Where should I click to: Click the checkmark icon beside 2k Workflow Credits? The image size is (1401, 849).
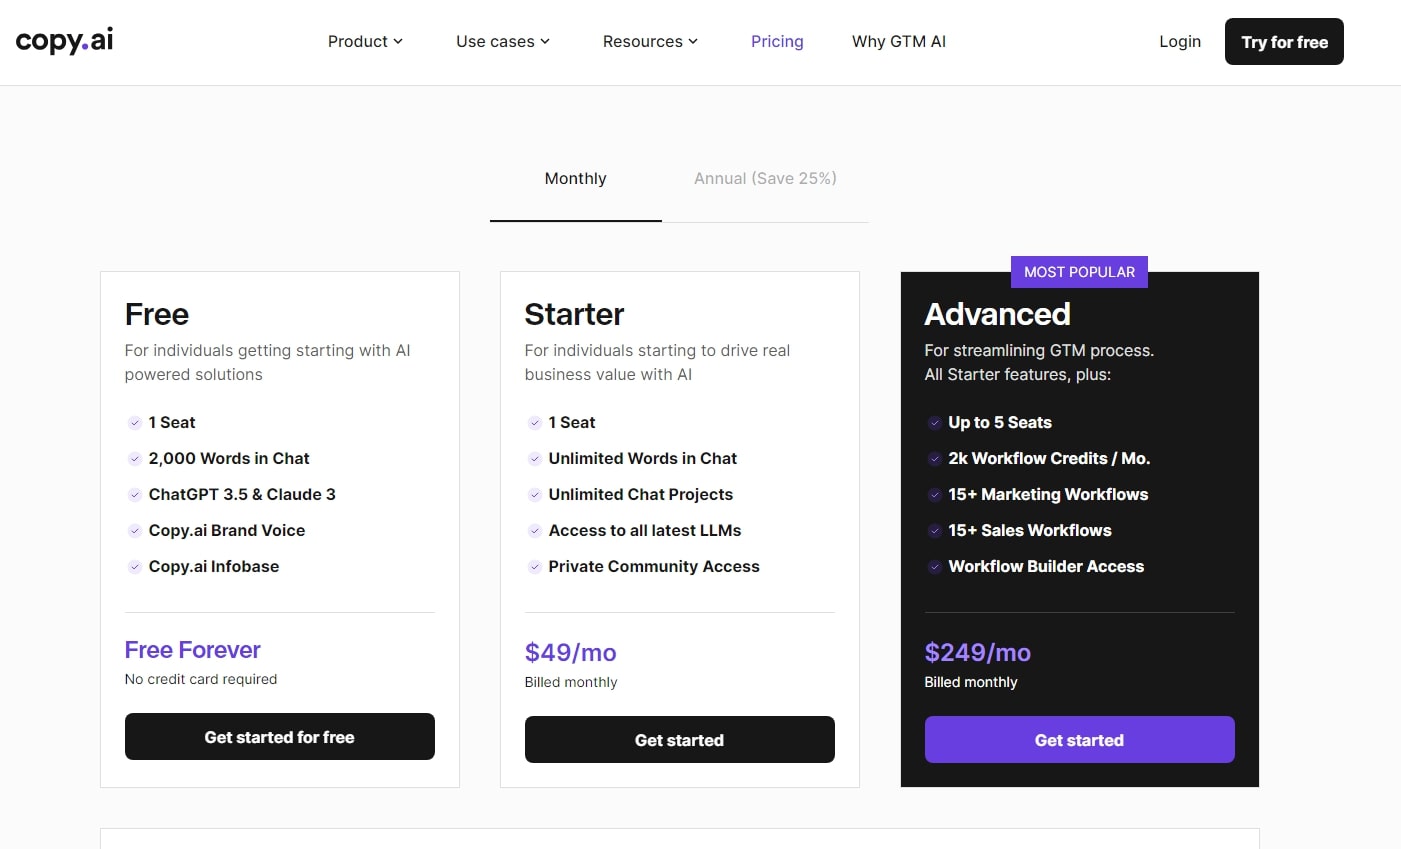(935, 459)
